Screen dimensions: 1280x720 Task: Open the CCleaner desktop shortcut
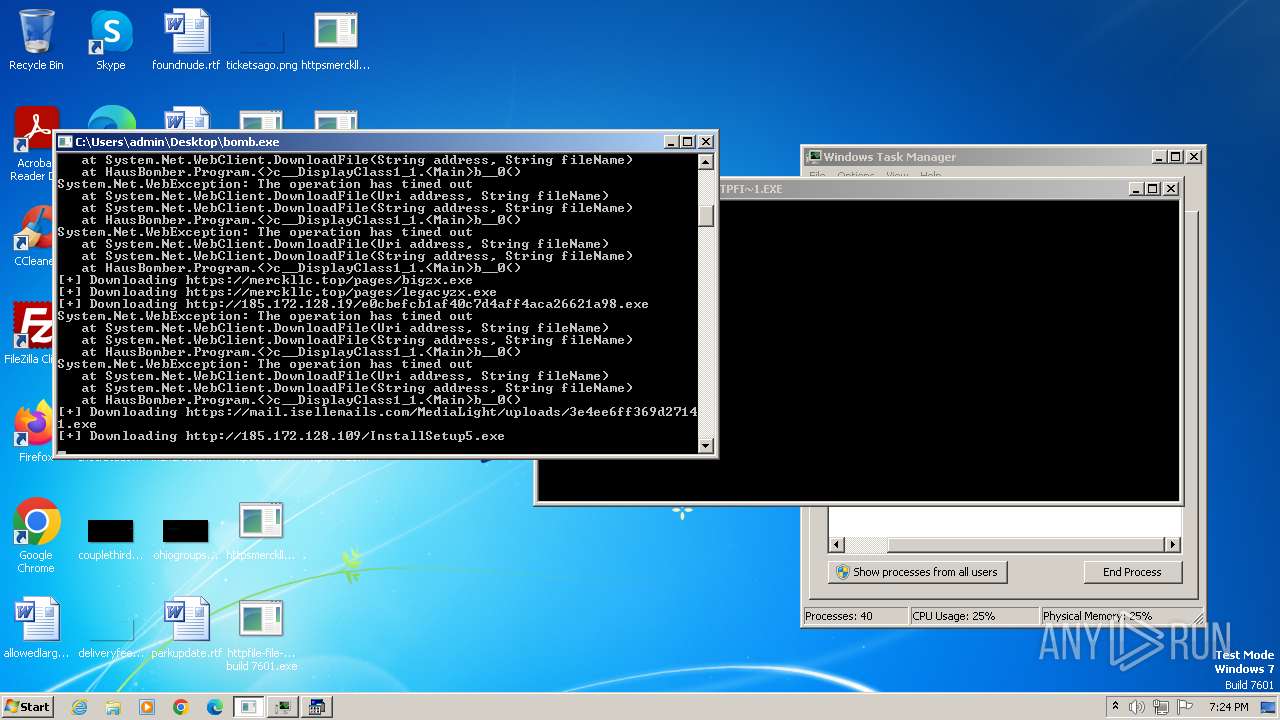34,237
